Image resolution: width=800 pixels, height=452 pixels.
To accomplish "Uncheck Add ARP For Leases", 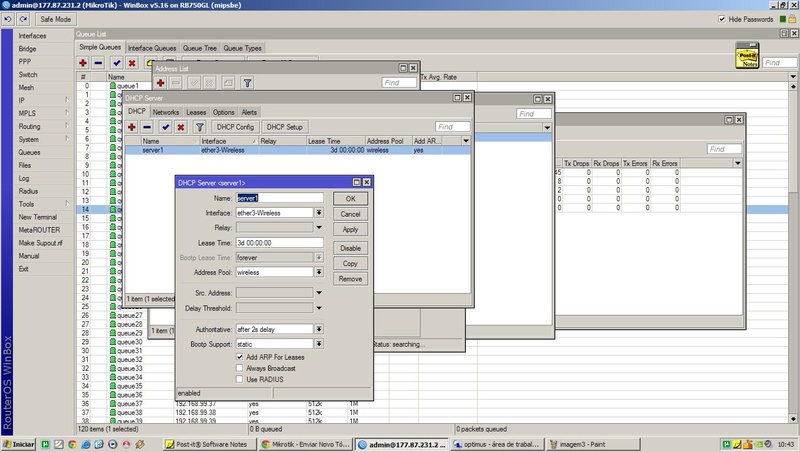I will tap(239, 357).
